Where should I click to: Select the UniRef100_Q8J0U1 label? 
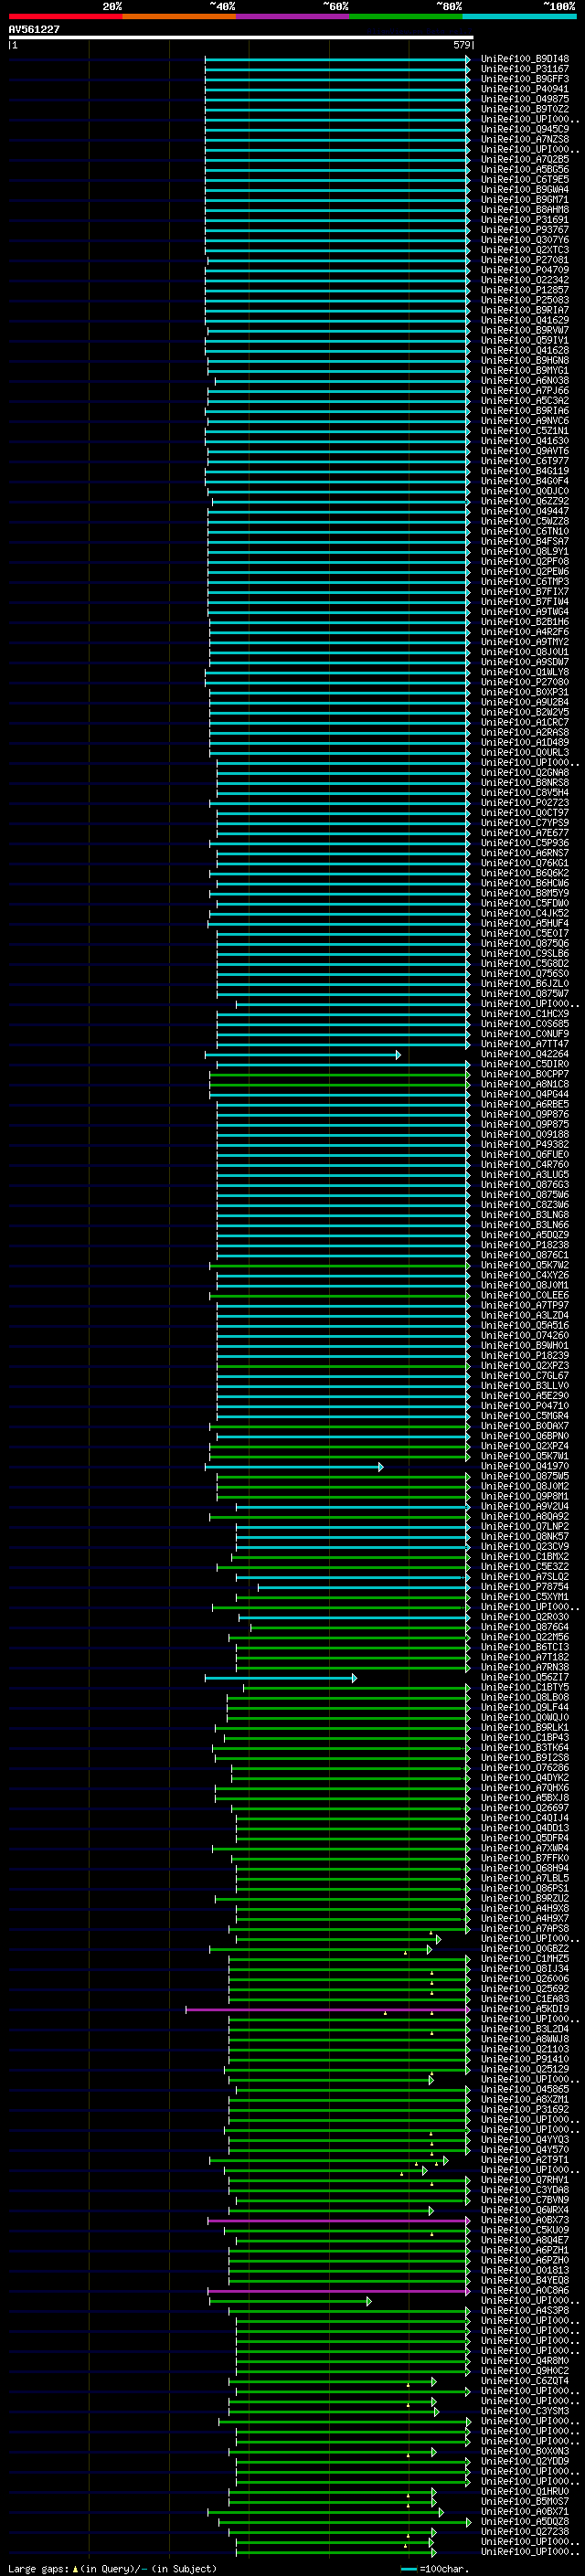tap(525, 652)
